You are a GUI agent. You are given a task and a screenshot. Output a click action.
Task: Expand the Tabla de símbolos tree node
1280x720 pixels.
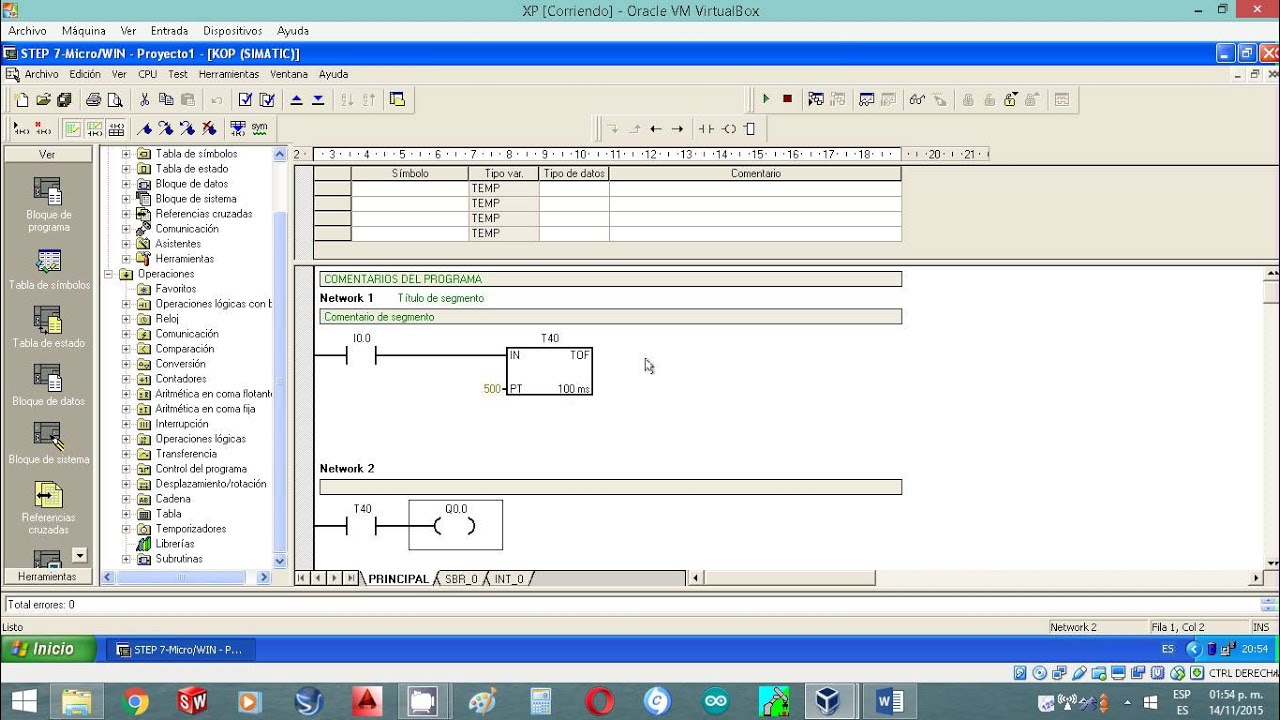pyautogui.click(x=126, y=154)
